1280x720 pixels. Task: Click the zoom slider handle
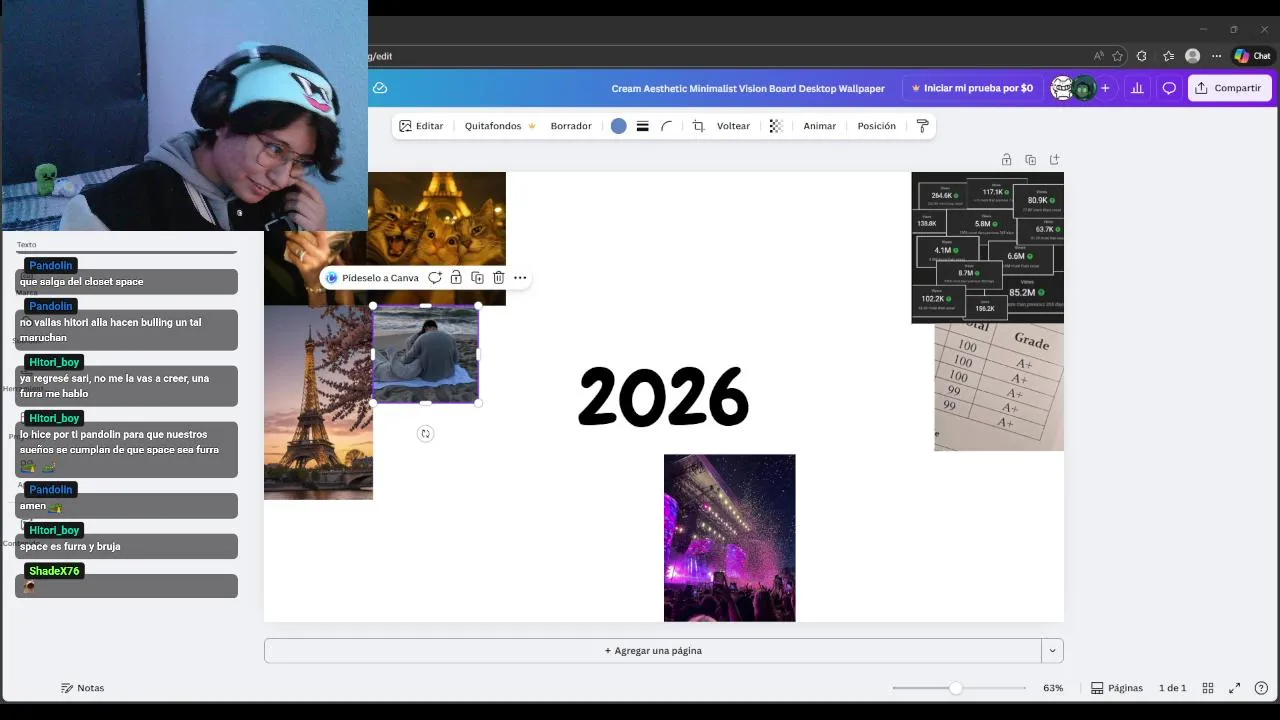click(956, 688)
